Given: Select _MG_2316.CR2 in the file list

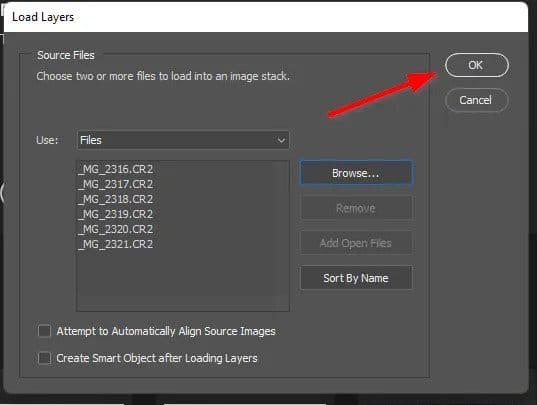Looking at the screenshot, I should 115,169.
